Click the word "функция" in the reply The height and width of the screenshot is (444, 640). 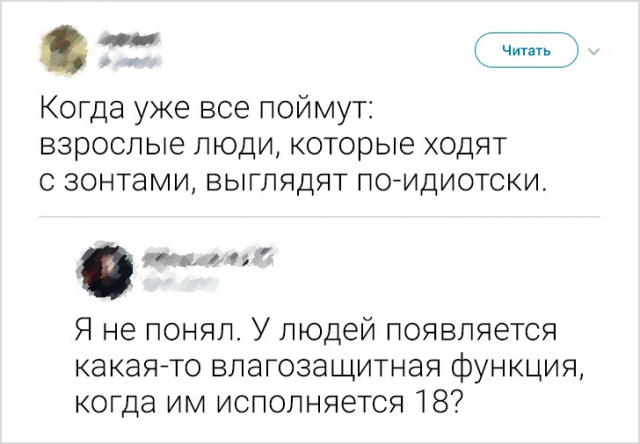pos(517,368)
